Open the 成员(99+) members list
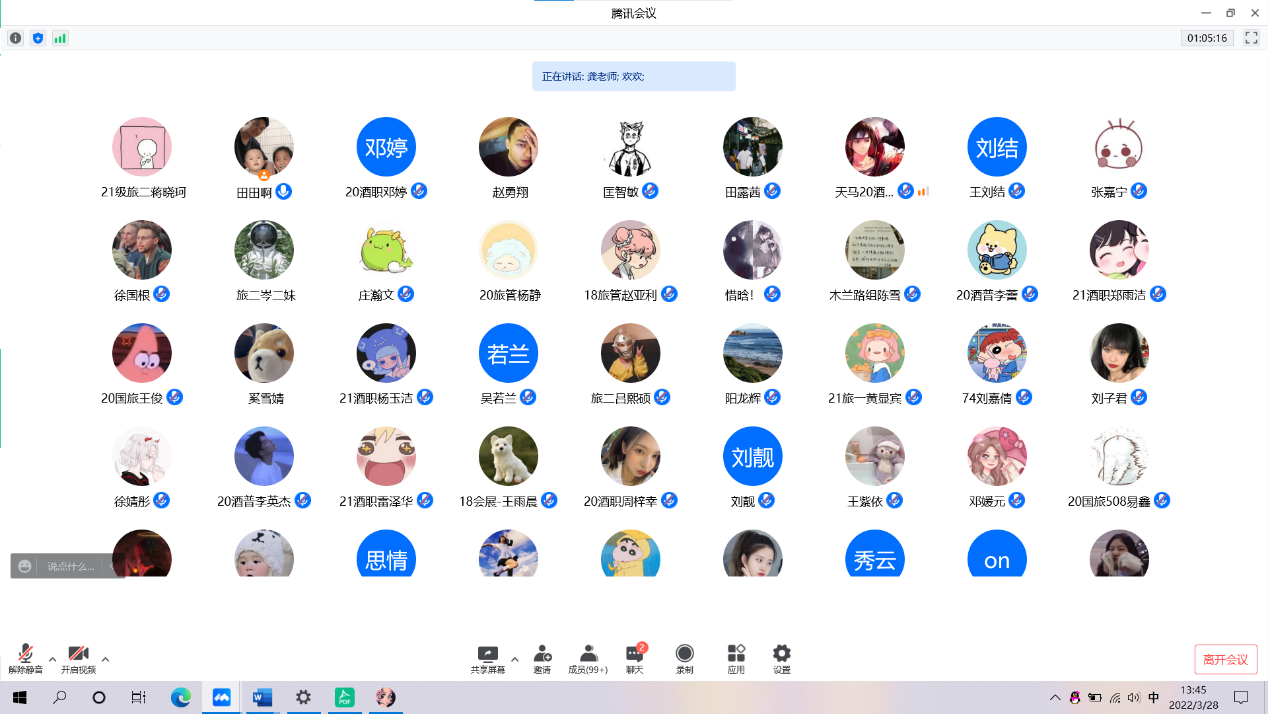1268x714 pixels. pos(588,658)
